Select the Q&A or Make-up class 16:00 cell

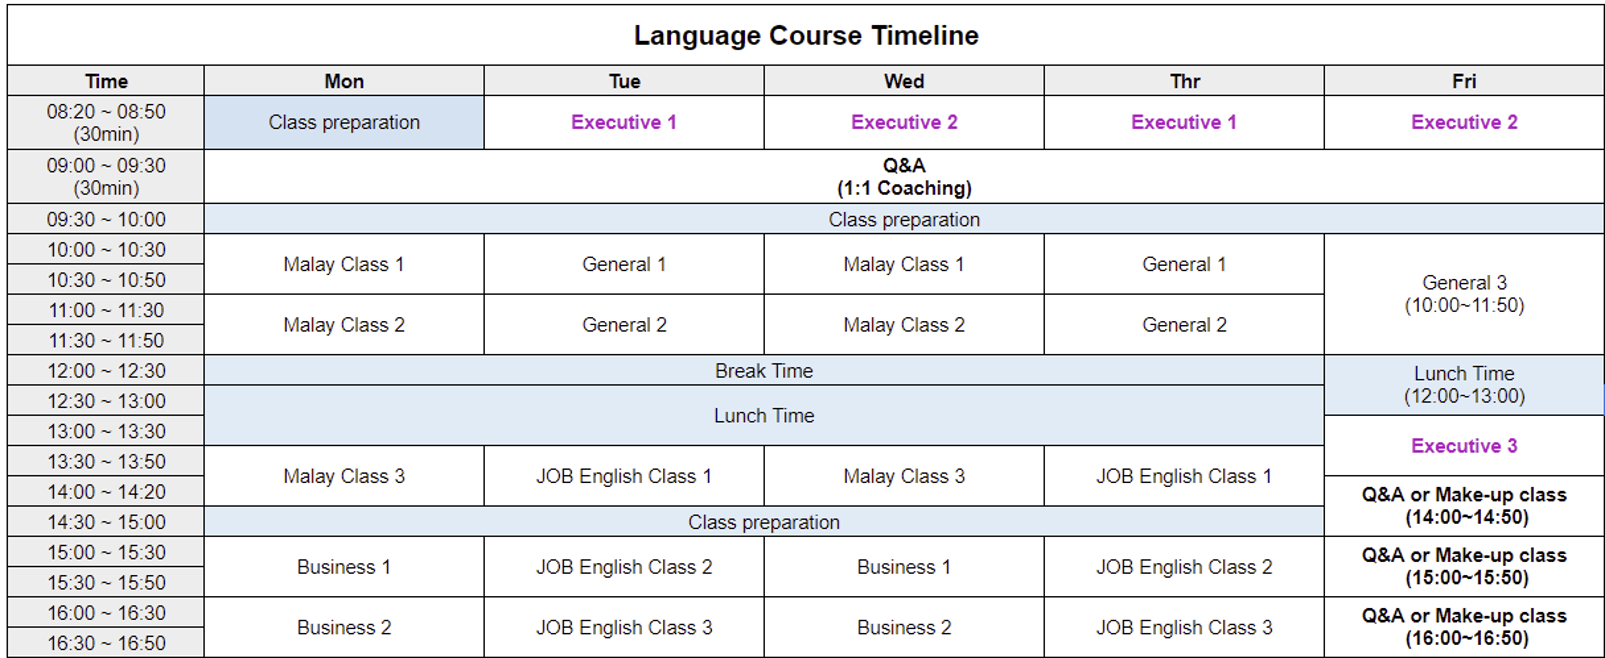pos(1464,627)
